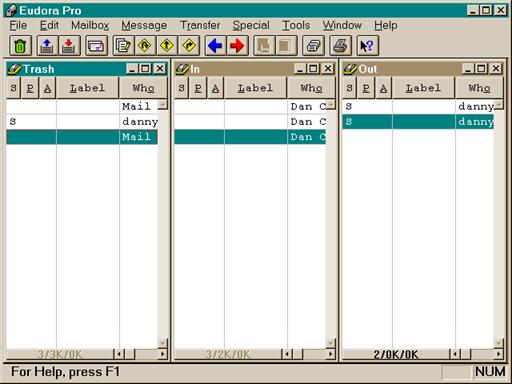The width and height of the screenshot is (512, 384).
Task: Select first Dan C message in In
Action: [250, 107]
